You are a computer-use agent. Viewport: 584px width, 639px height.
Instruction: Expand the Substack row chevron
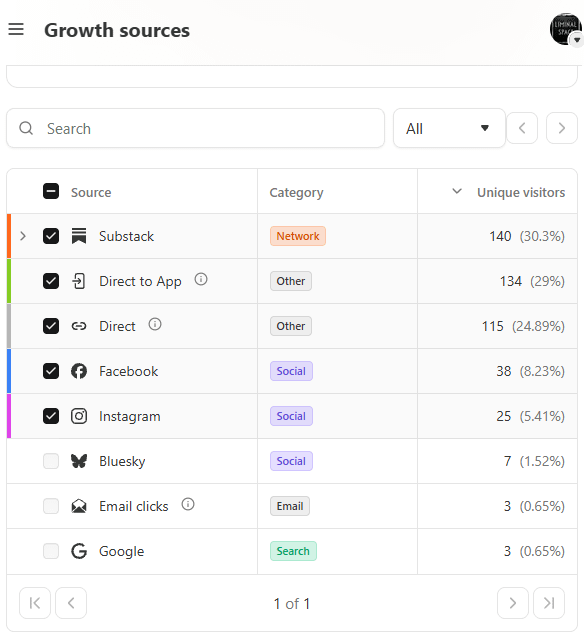click(x=23, y=236)
